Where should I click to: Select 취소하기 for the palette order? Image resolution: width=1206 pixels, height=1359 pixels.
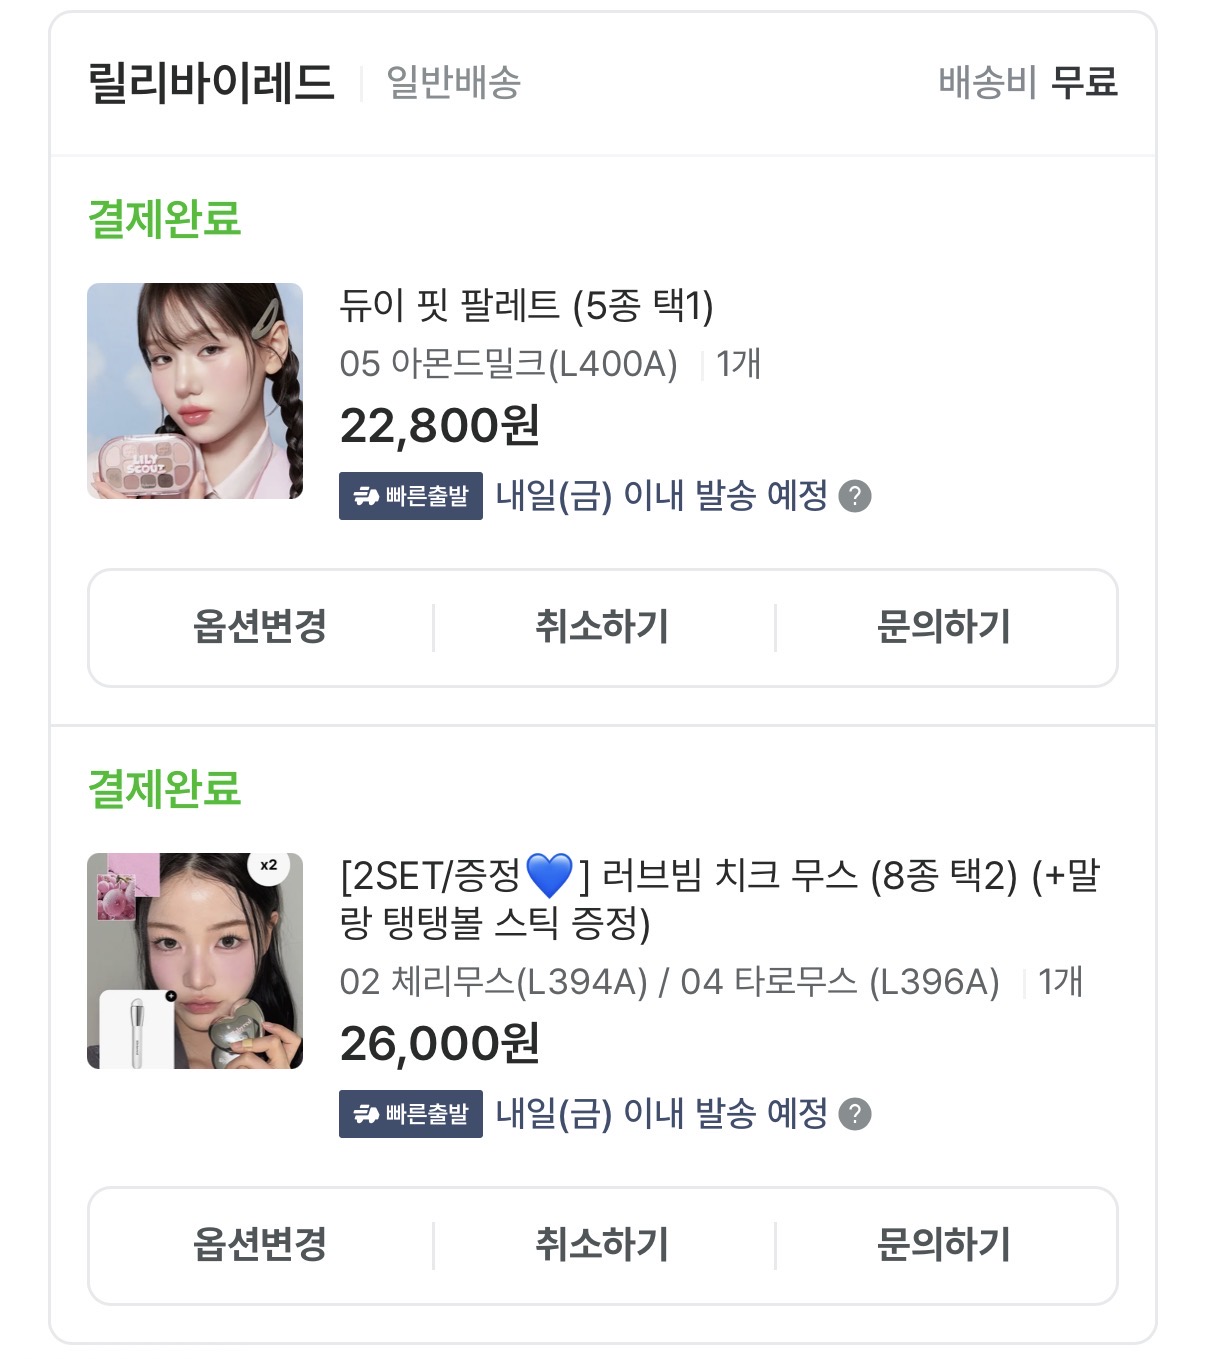pyautogui.click(x=602, y=627)
